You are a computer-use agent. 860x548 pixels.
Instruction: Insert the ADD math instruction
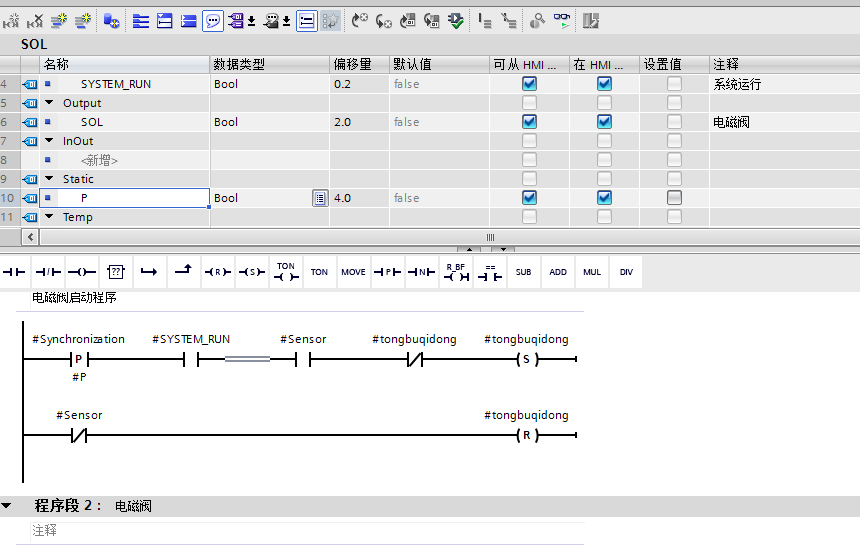[x=558, y=272]
